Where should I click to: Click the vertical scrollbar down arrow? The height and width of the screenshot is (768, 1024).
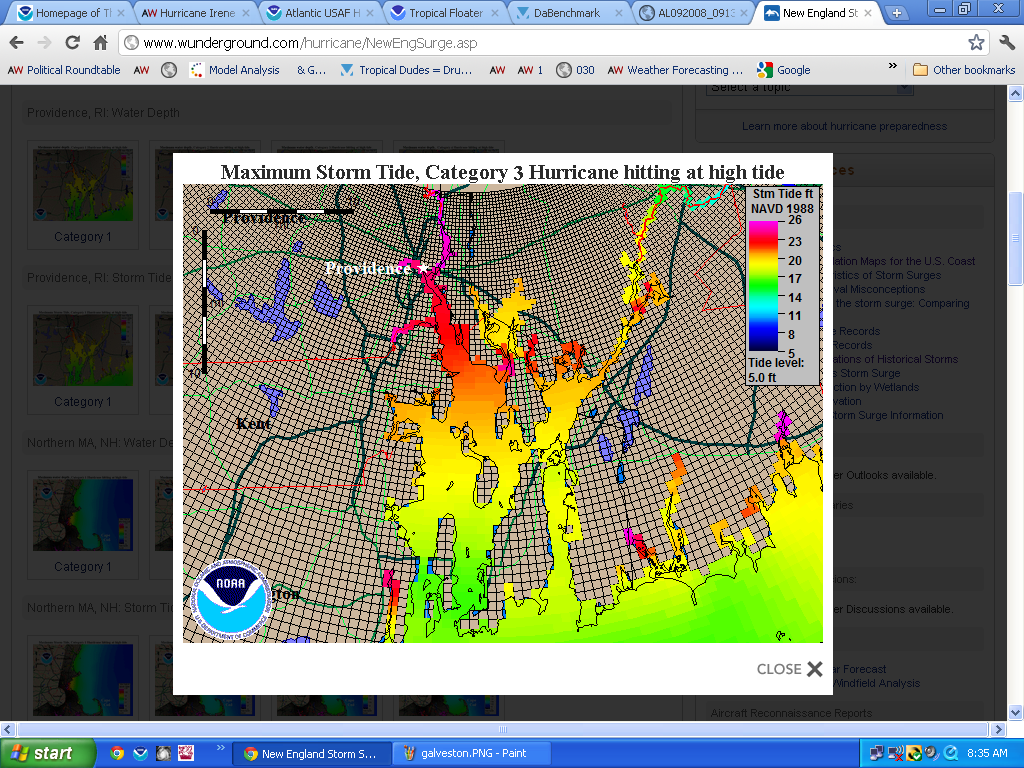point(1015,712)
